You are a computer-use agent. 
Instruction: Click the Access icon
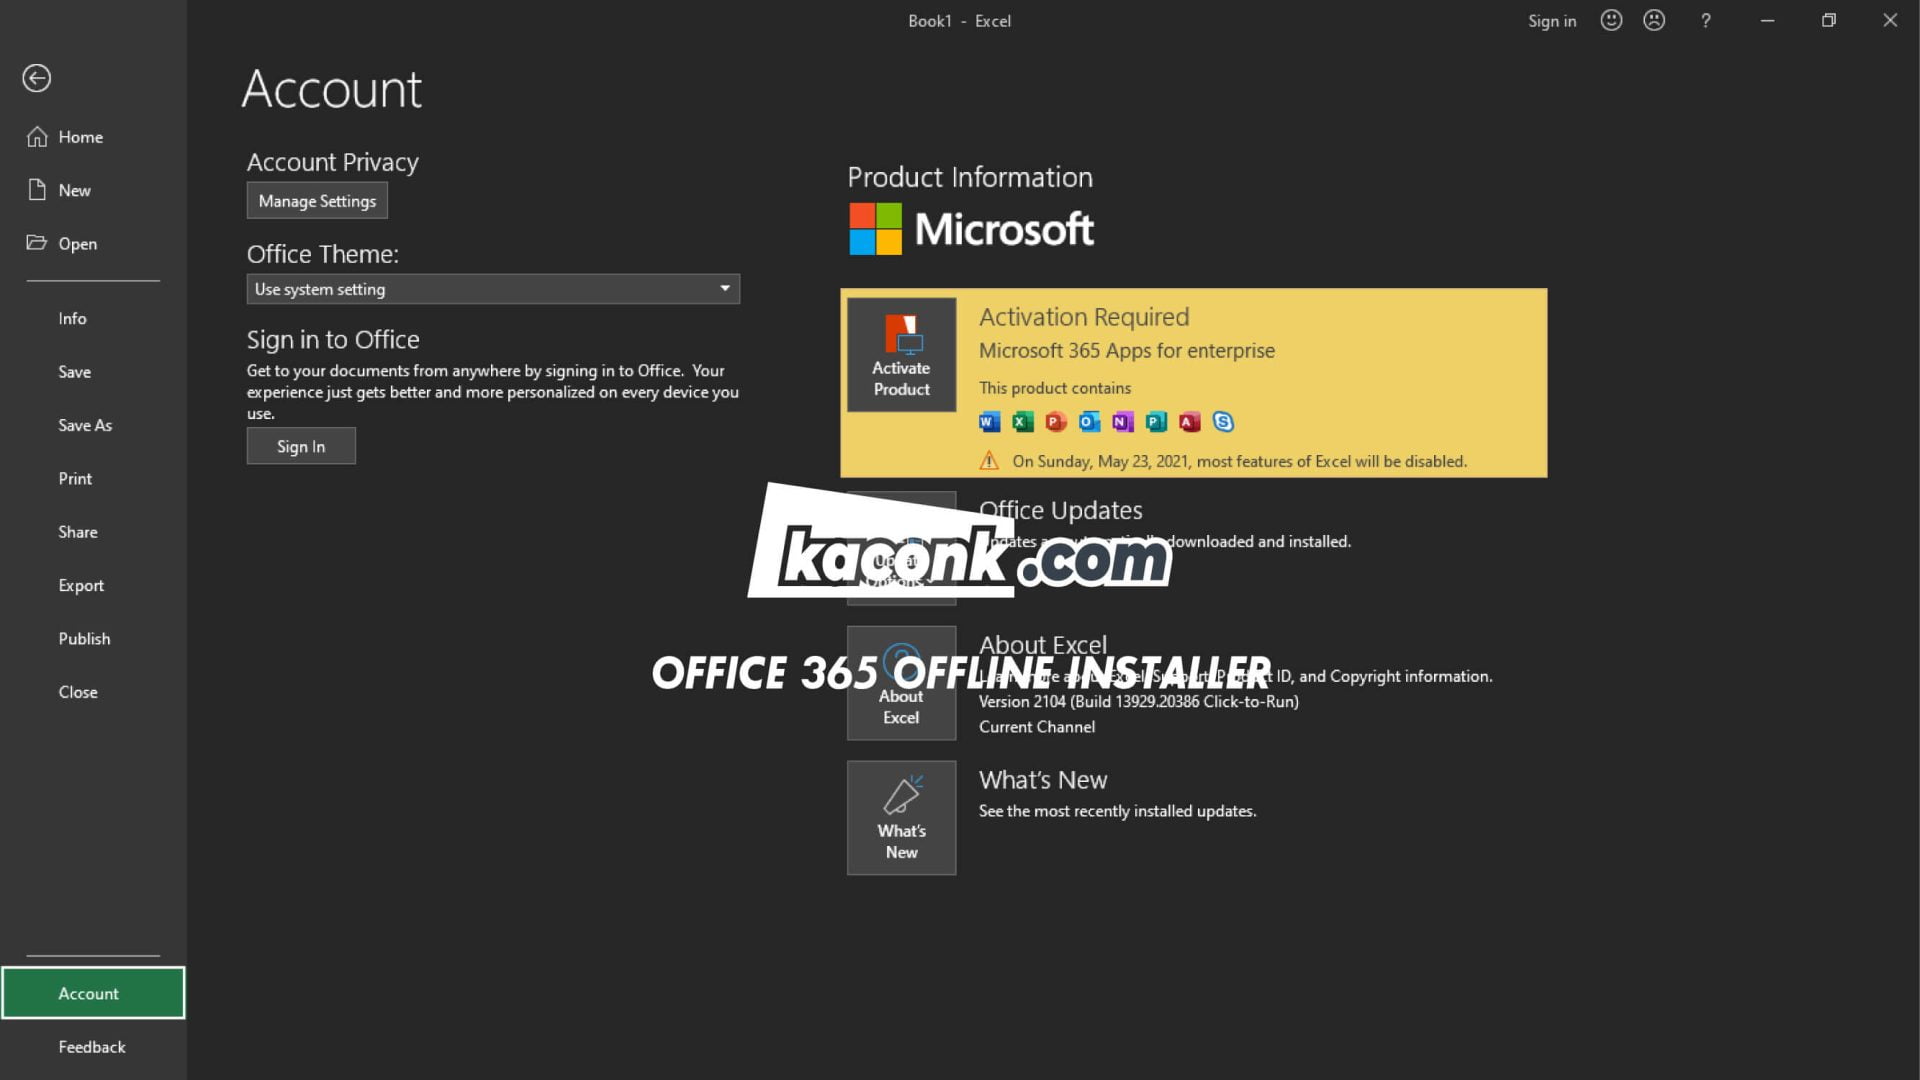tap(1188, 422)
